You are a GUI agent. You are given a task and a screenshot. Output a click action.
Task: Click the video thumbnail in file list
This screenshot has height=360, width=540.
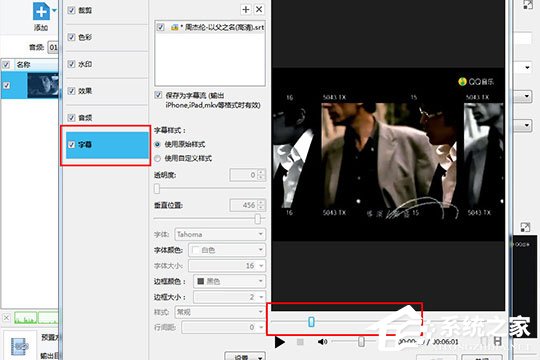coord(43,85)
